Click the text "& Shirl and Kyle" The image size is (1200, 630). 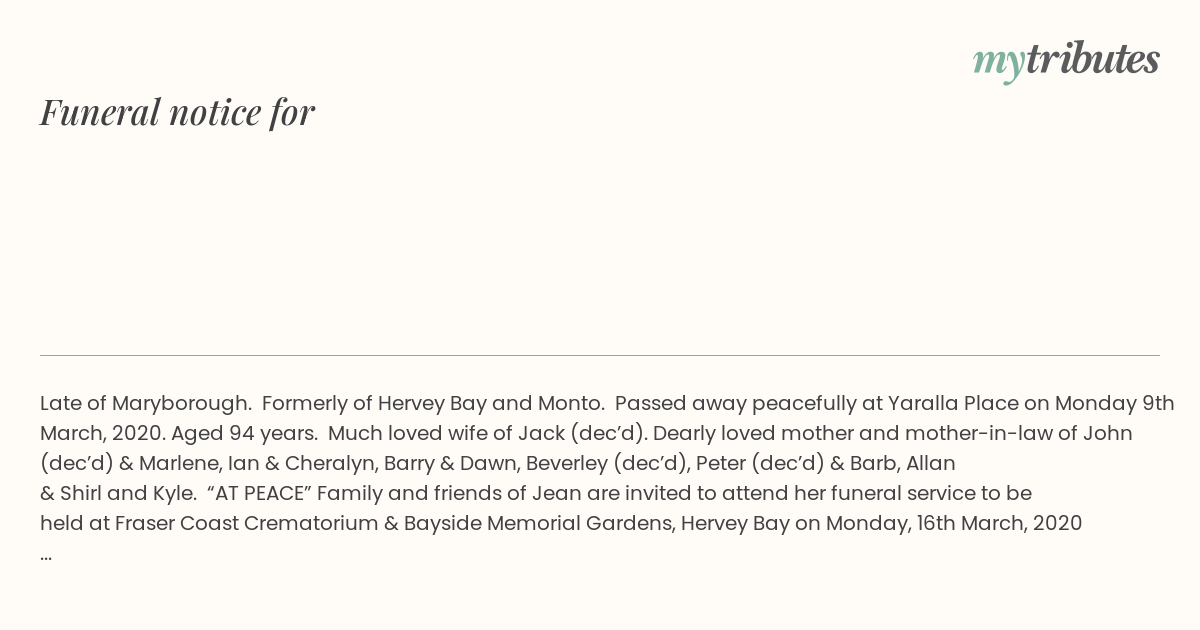point(118,493)
